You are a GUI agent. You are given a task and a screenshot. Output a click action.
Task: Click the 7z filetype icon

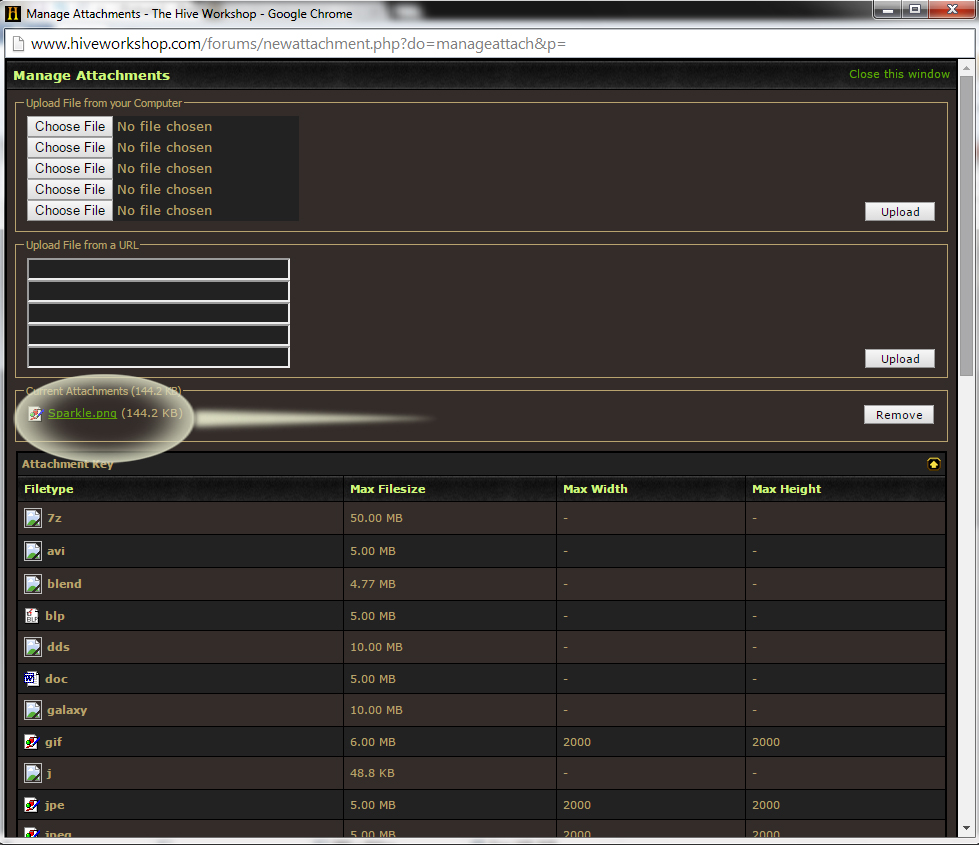tap(32, 518)
